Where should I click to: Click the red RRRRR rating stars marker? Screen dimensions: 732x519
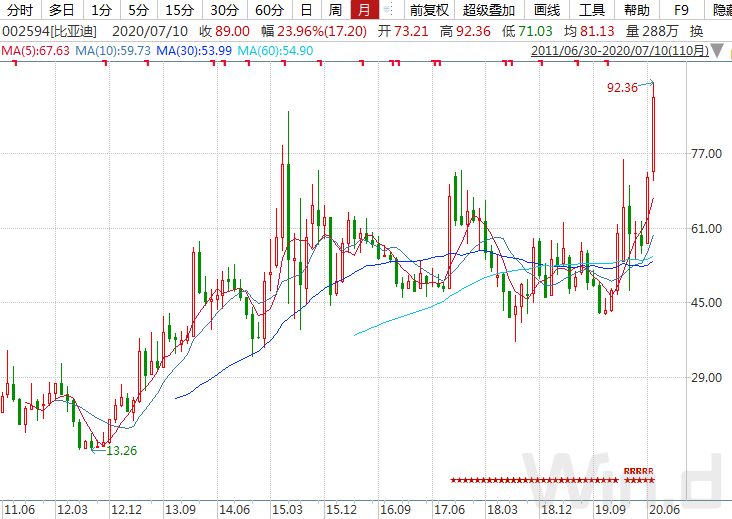pos(639,476)
